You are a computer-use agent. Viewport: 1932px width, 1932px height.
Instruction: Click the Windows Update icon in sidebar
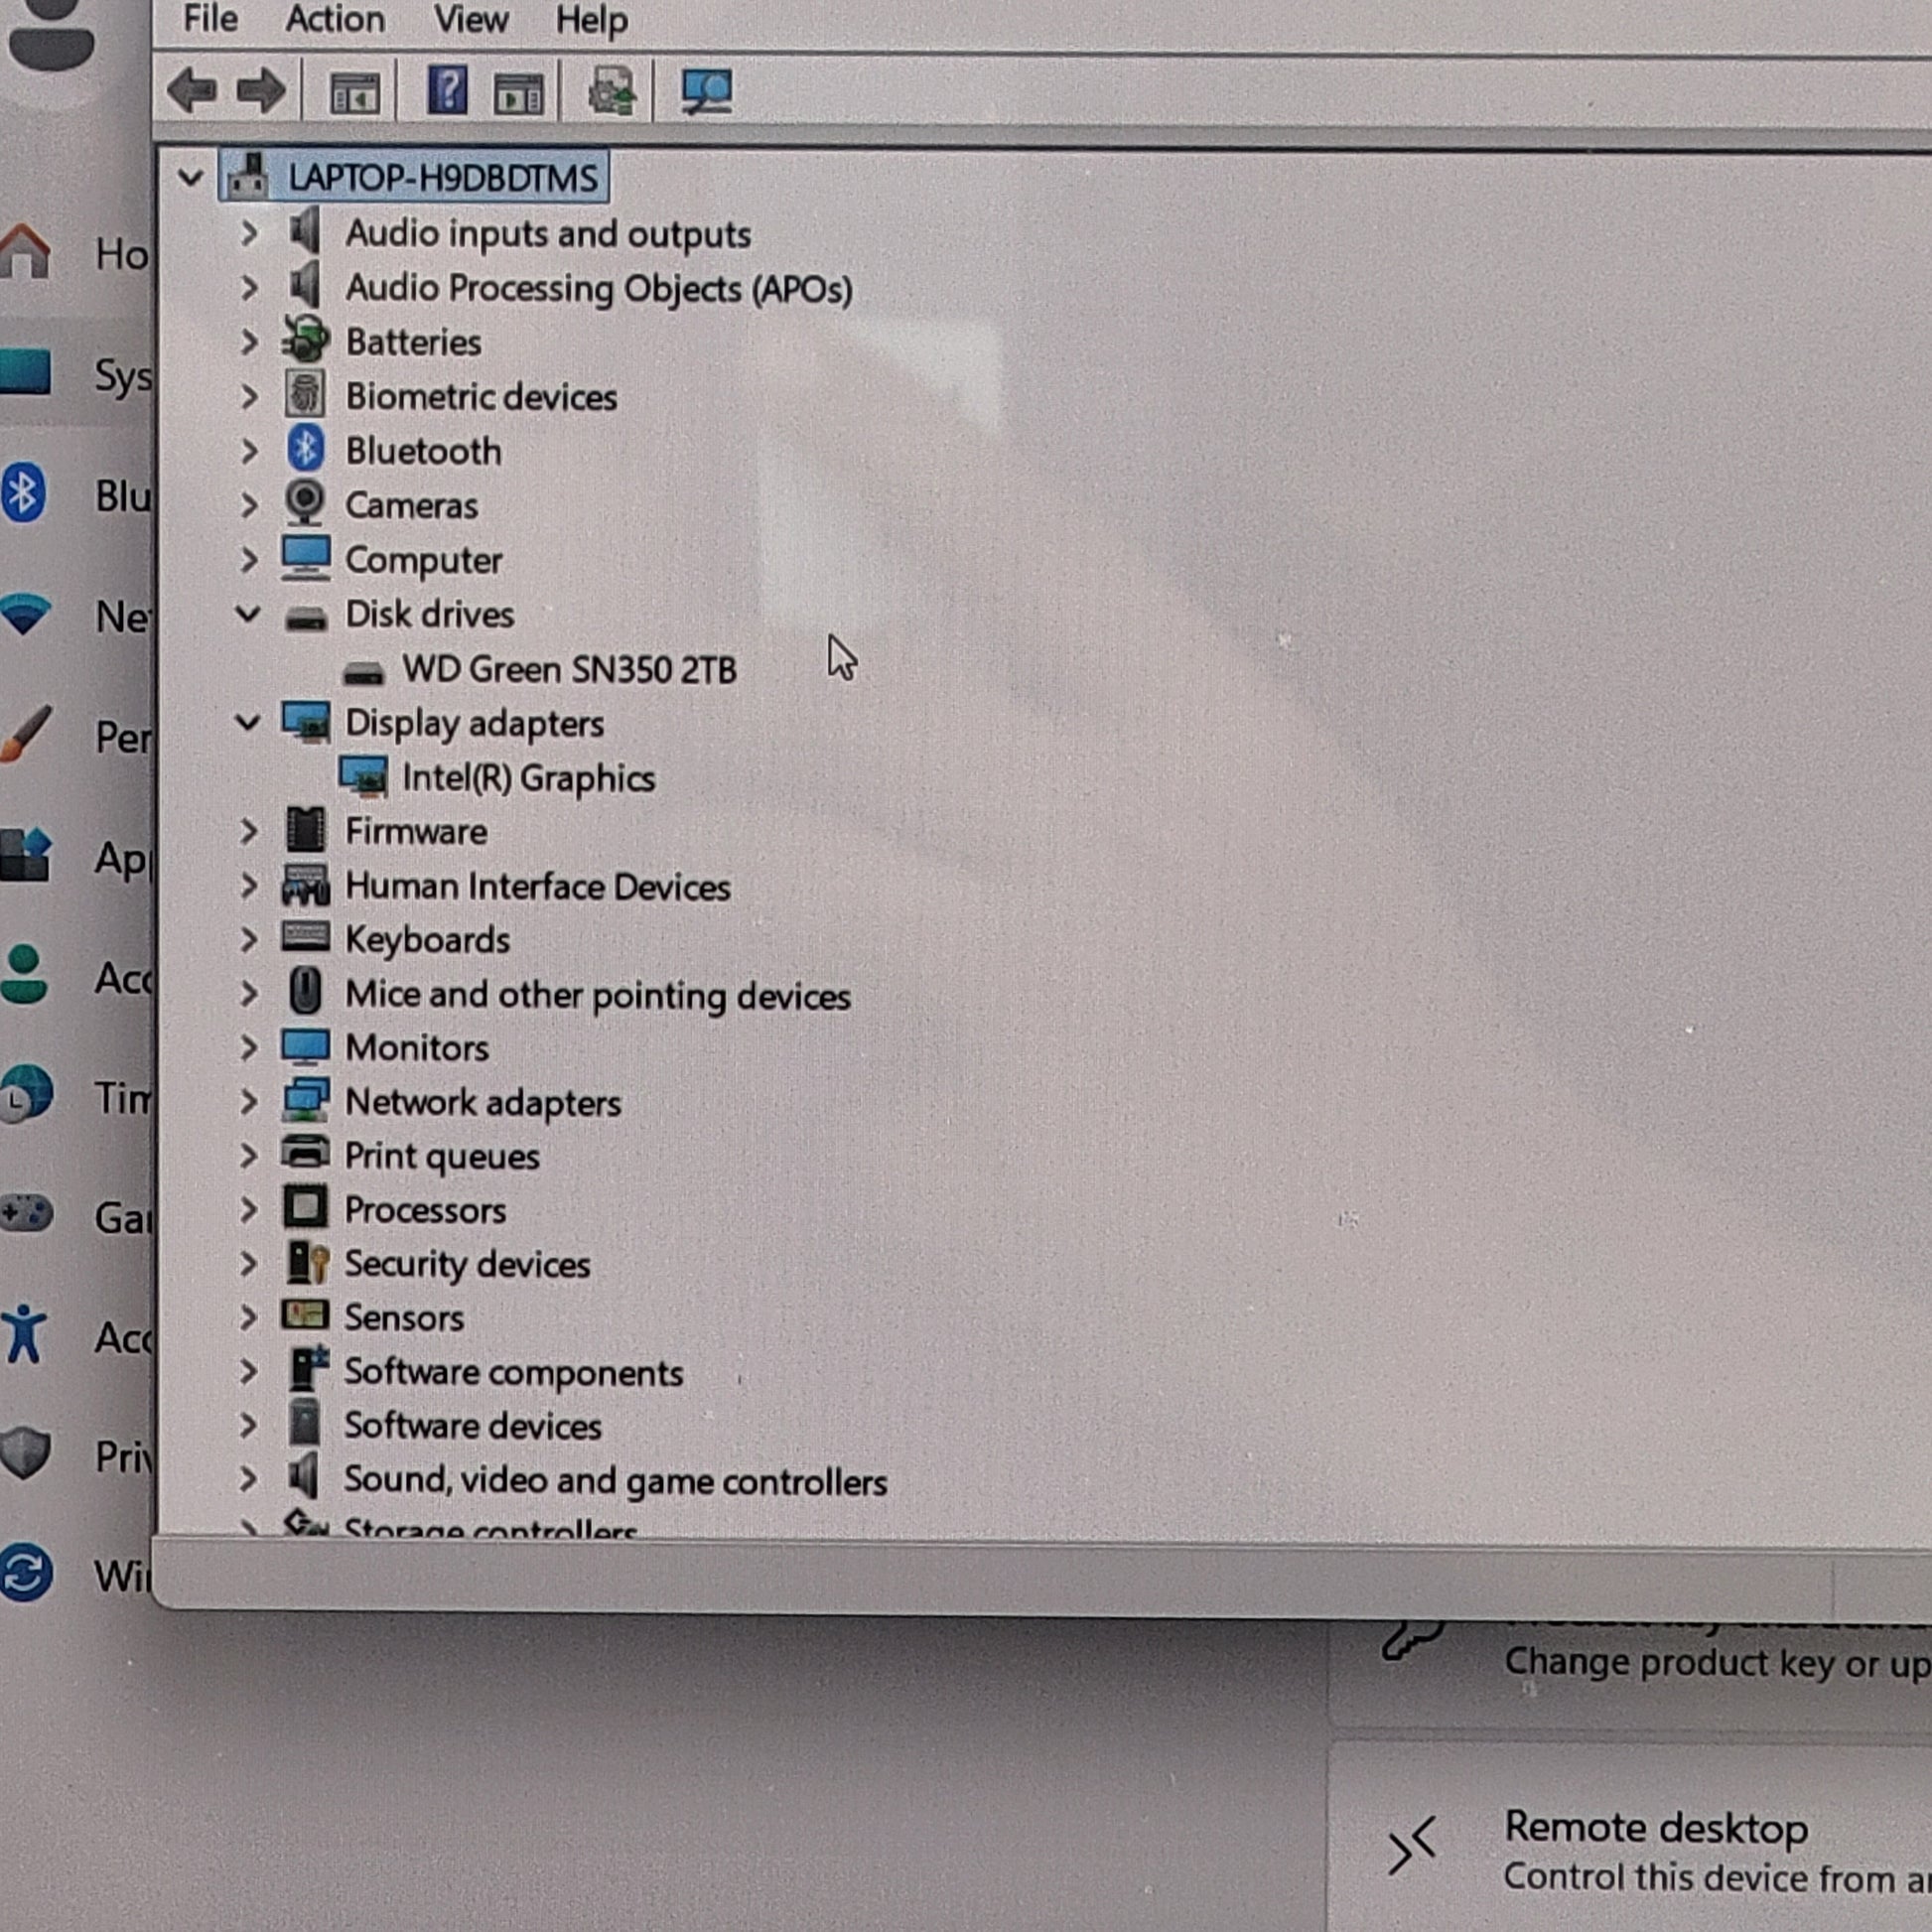pyautogui.click(x=26, y=1573)
